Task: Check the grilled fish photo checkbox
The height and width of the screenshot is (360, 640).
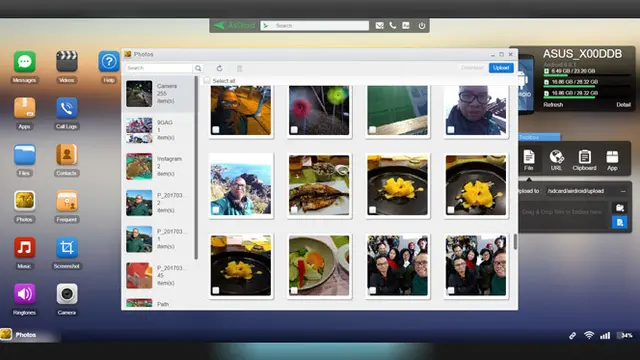Action: (294, 210)
